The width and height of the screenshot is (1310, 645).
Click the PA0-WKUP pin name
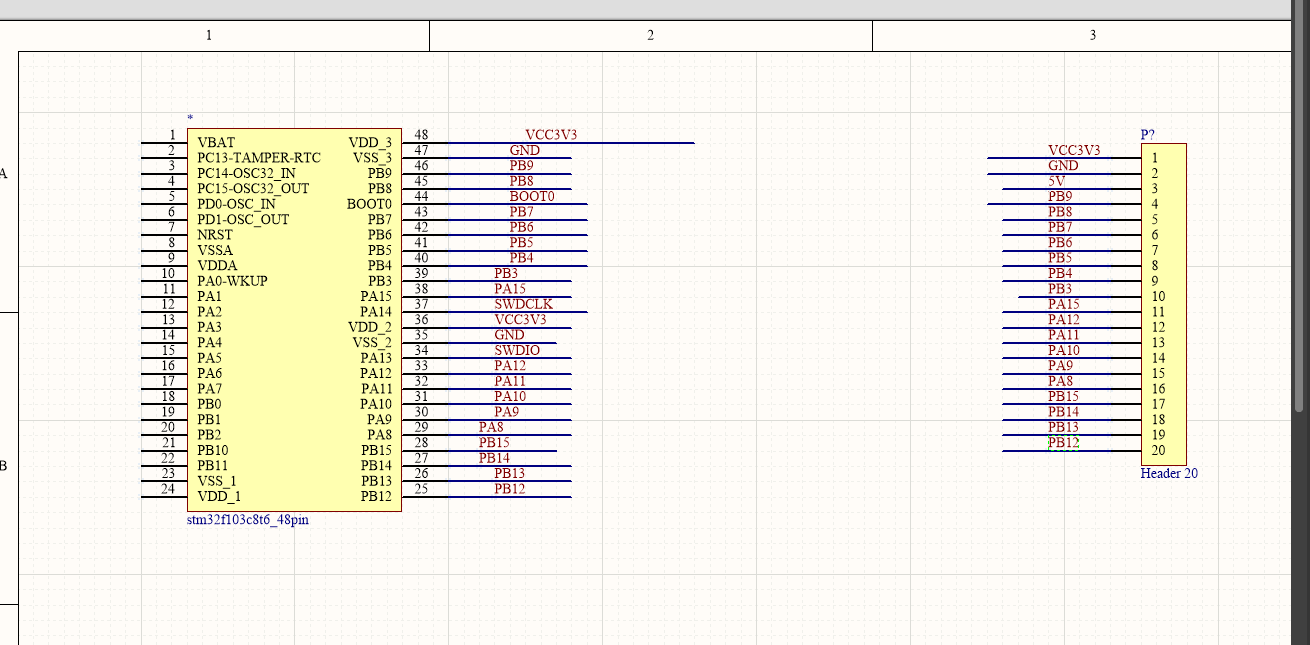click(x=232, y=281)
